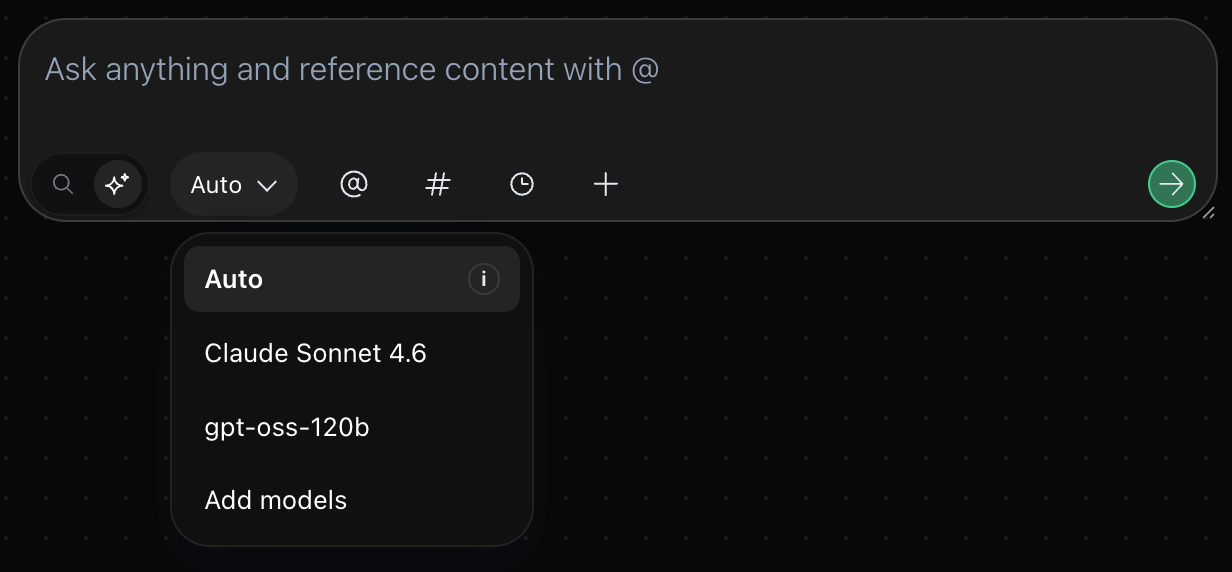Switch to search mode with magnifier icon

tap(63, 184)
